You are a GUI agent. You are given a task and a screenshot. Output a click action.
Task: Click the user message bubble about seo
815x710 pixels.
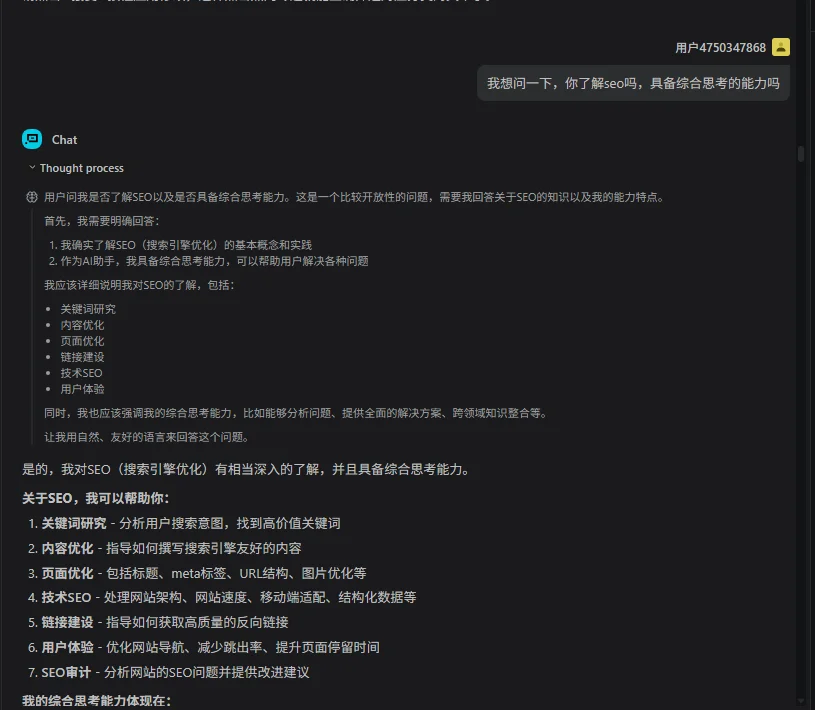[x=633, y=83]
